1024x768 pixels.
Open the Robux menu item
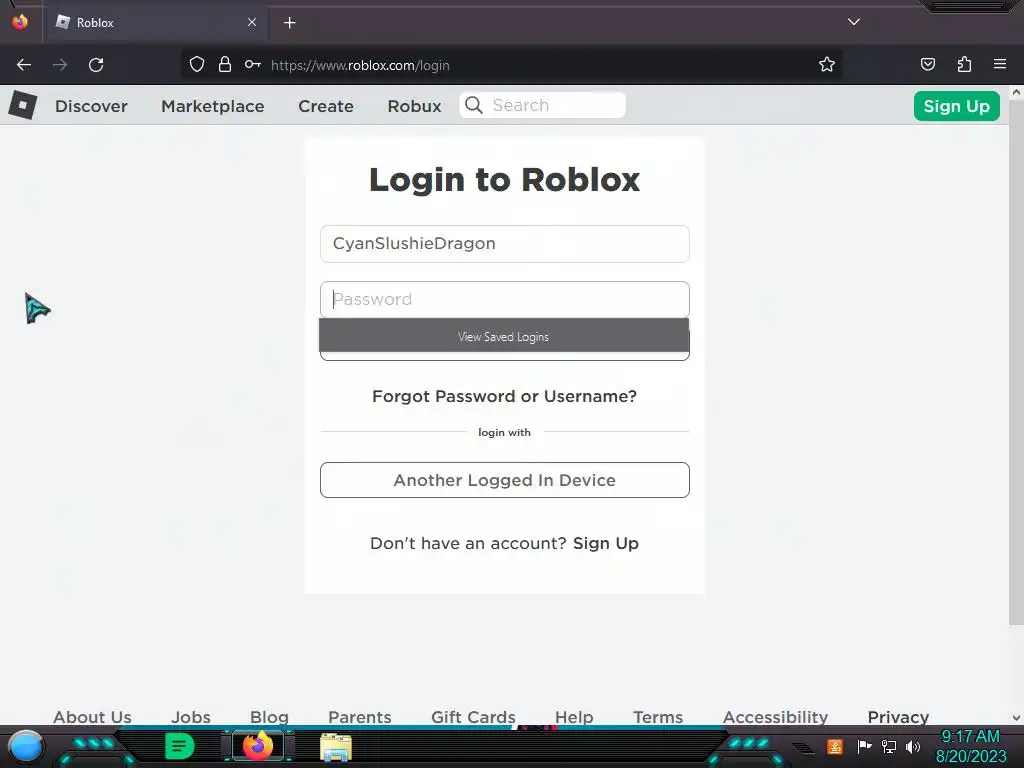click(x=414, y=106)
